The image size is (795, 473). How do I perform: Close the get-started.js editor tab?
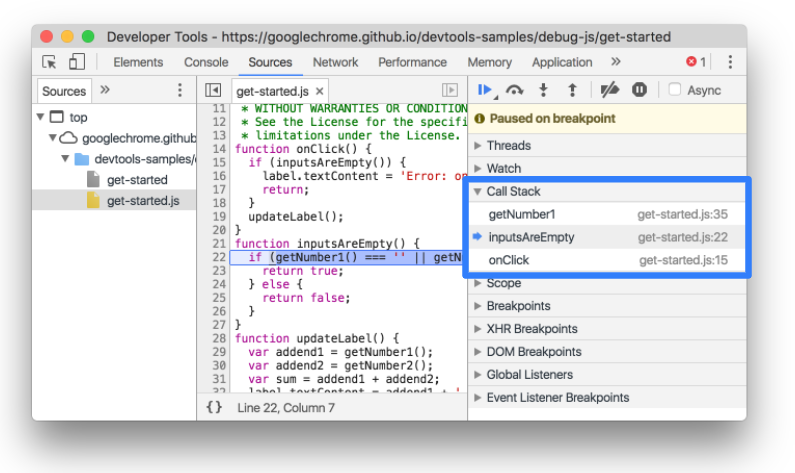[319, 91]
